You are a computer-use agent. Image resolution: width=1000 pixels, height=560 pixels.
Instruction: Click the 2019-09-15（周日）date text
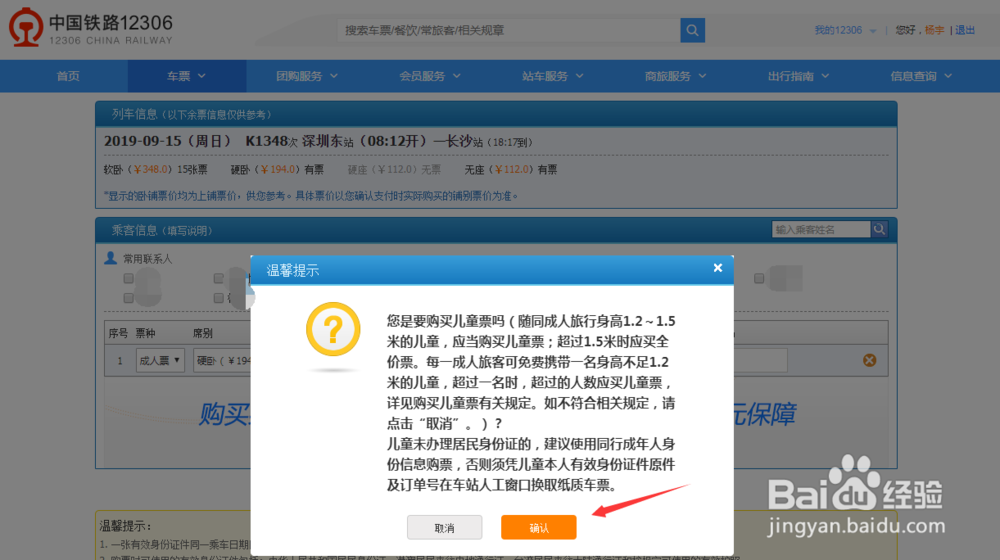pyautogui.click(x=167, y=141)
